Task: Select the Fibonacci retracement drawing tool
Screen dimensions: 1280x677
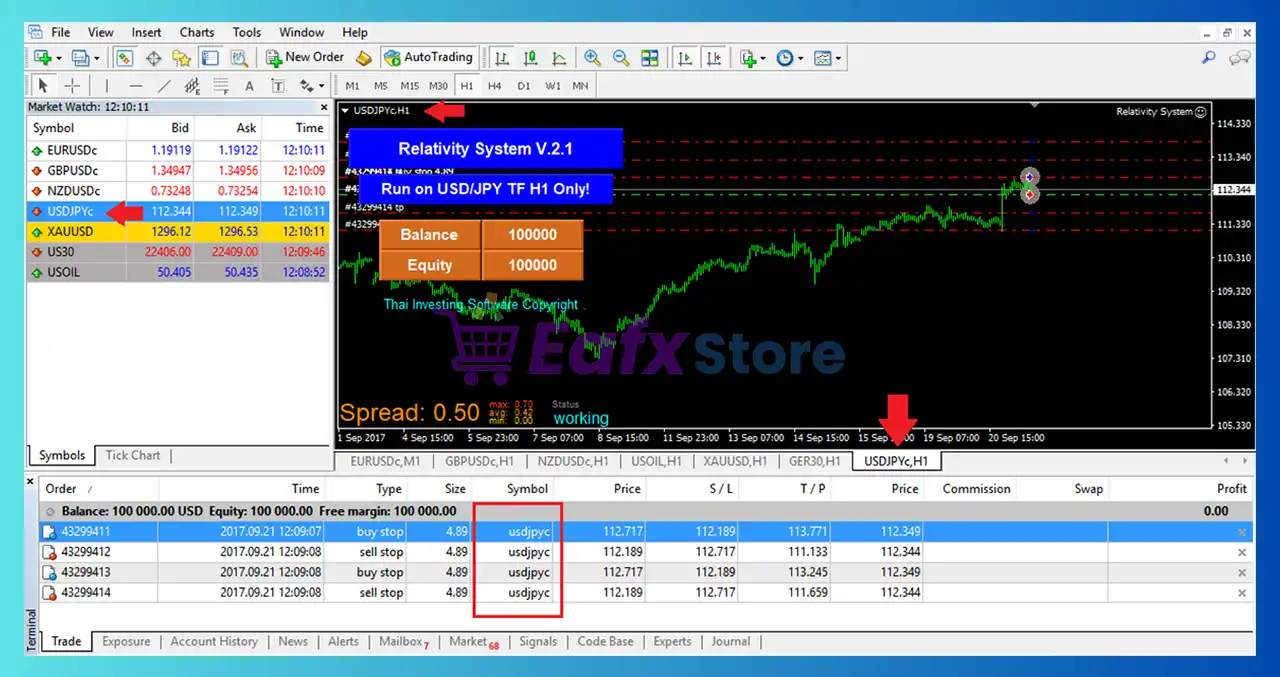Action: [220, 85]
